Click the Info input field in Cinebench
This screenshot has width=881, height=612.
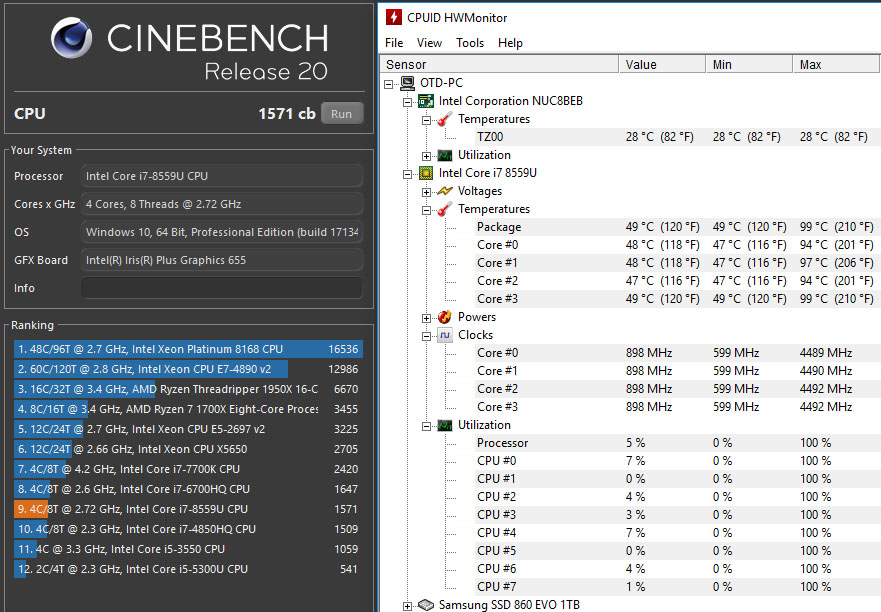pyautogui.click(x=221, y=288)
